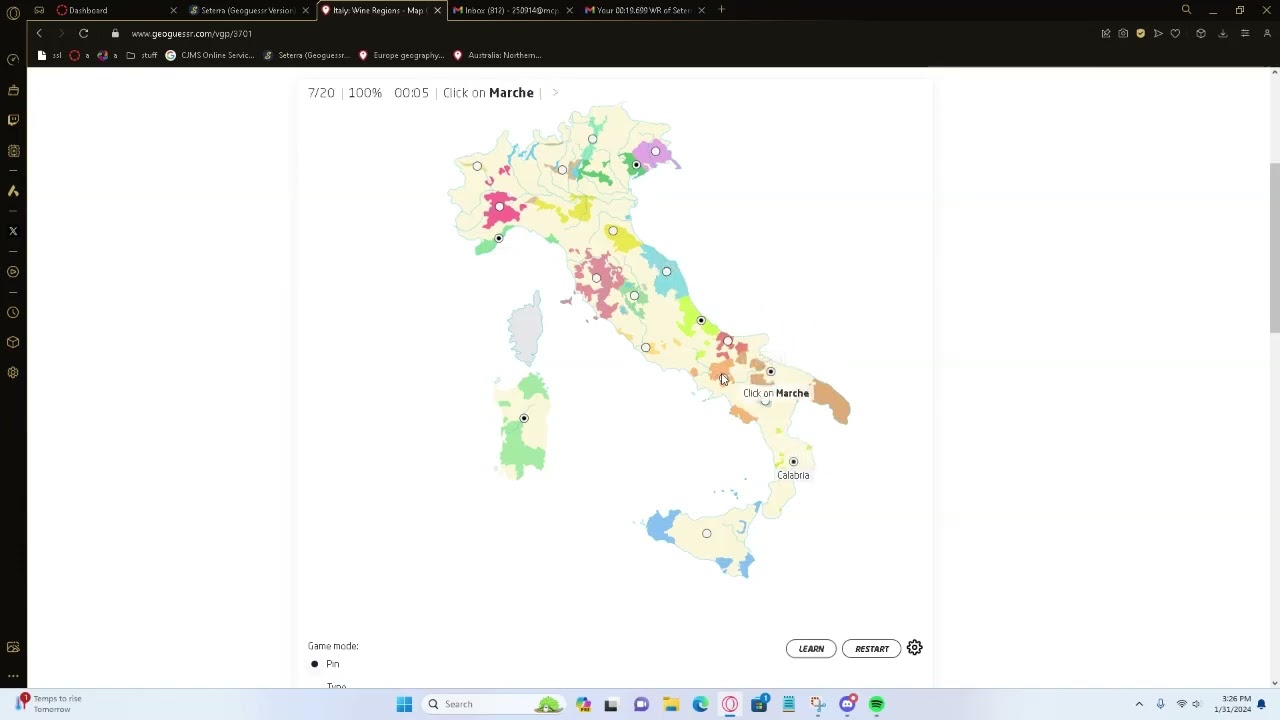Click the Sicily region pin

click(706, 533)
